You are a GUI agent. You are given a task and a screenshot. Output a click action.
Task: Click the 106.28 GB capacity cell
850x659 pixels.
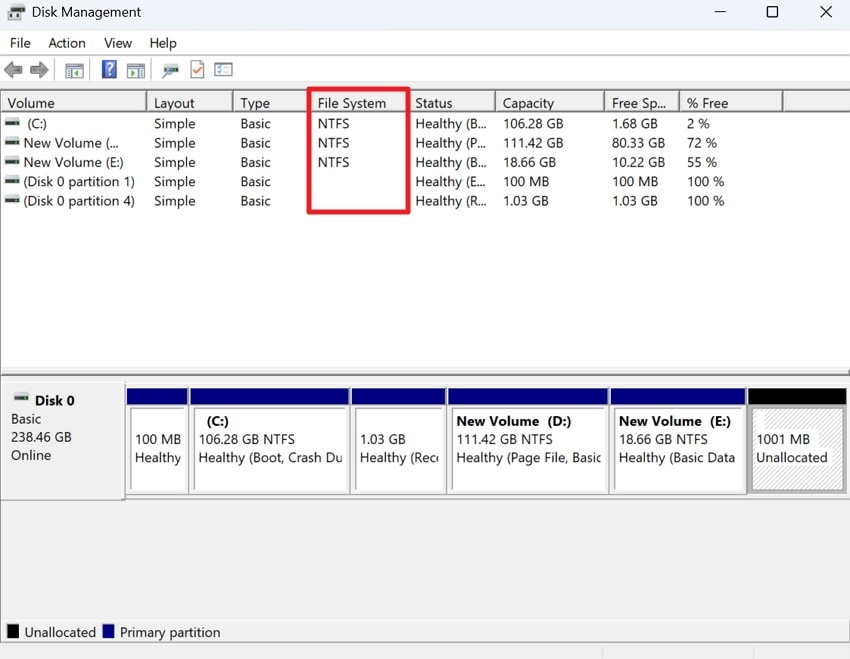coord(533,124)
